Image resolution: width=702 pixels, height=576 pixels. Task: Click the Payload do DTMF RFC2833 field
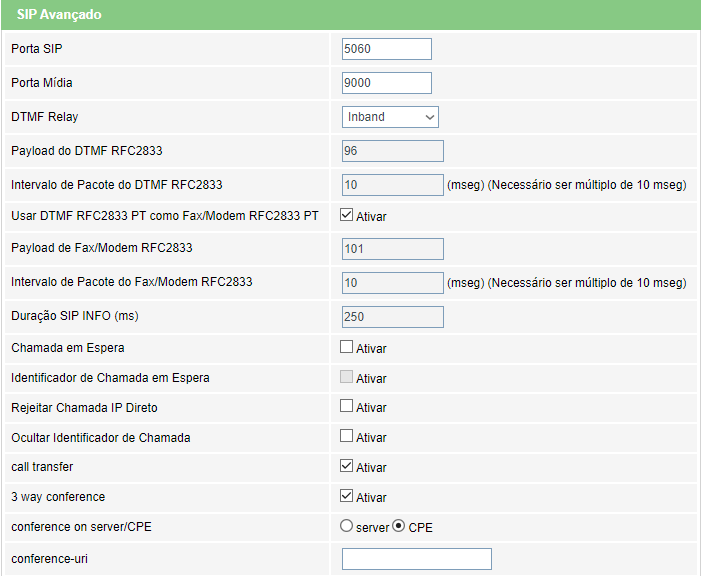click(x=393, y=151)
